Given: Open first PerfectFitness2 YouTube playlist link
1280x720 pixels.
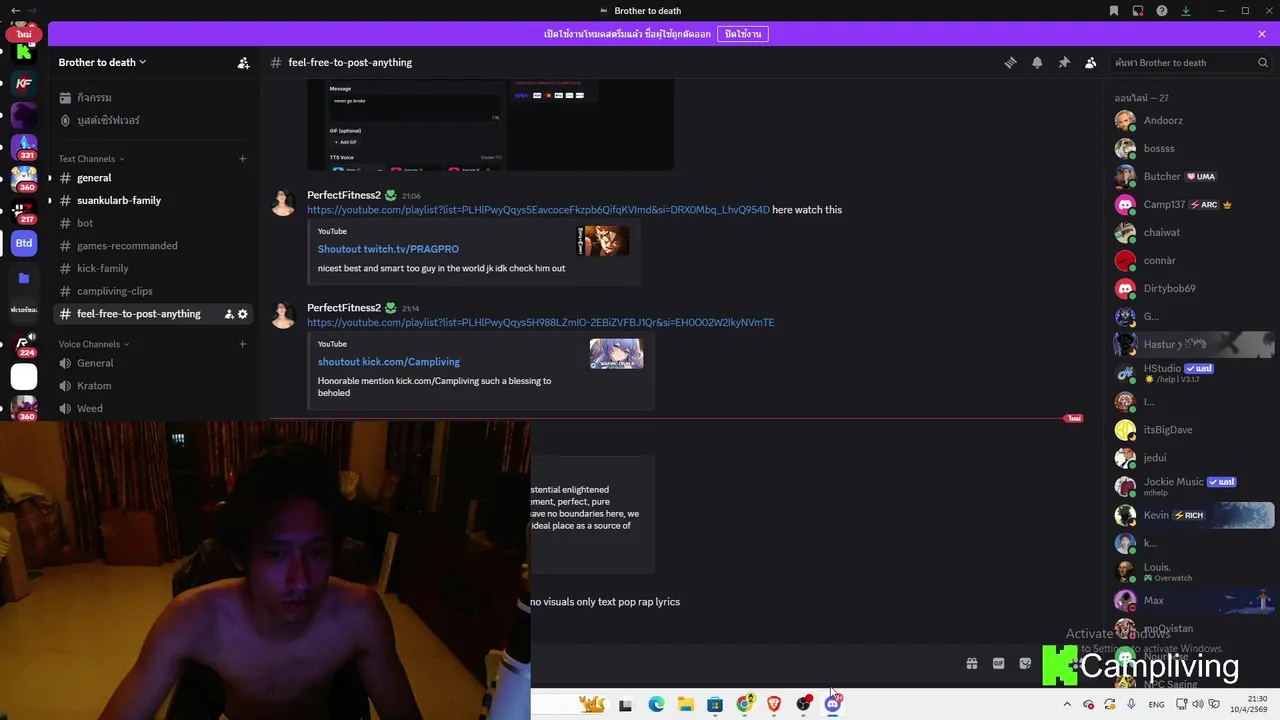Looking at the screenshot, I should click(x=538, y=210).
